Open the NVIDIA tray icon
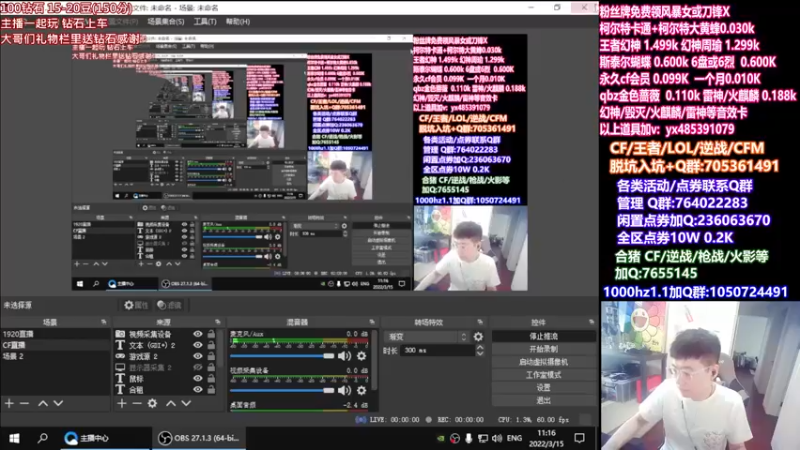Image resolution: width=800 pixels, height=450 pixels. (441, 438)
